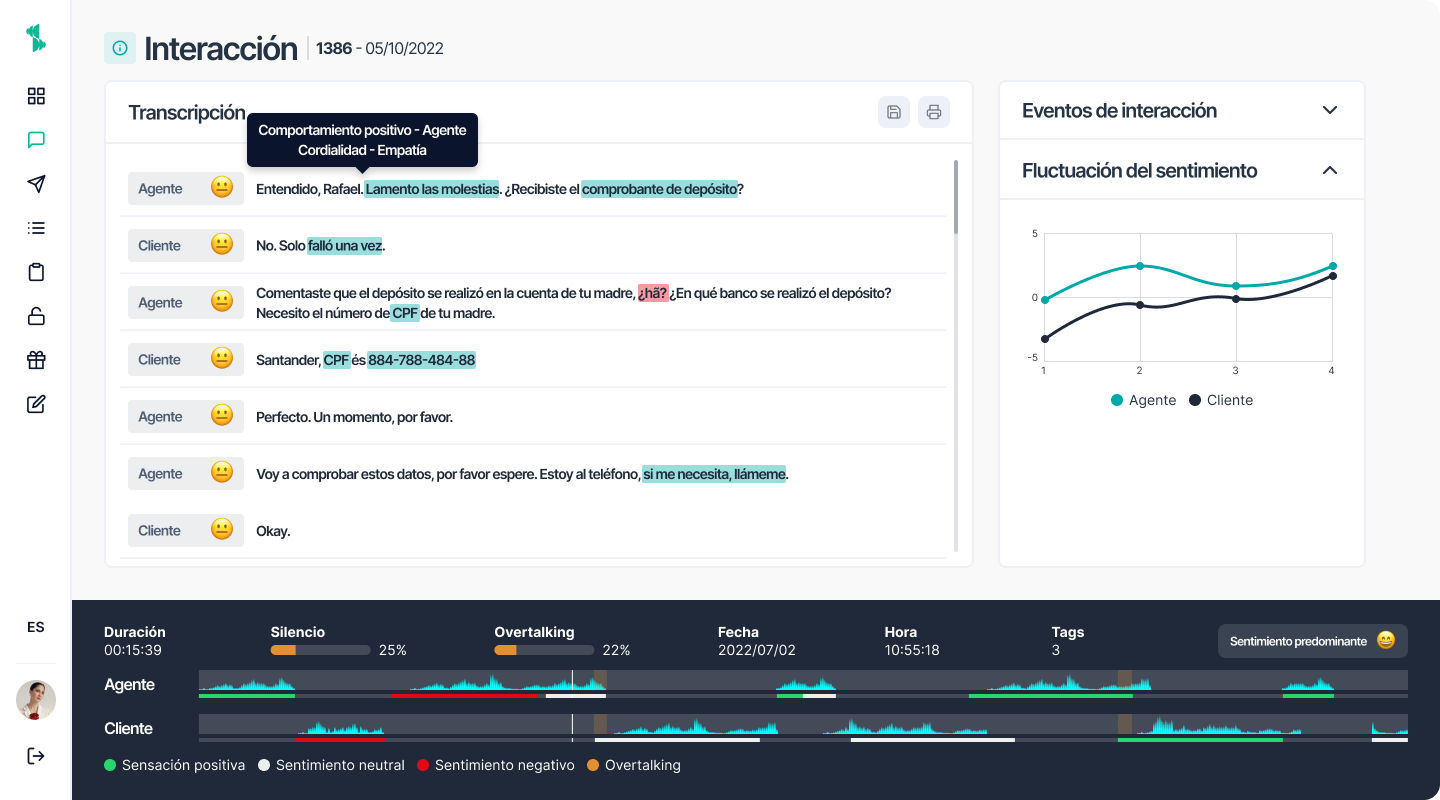Open the list view sidebar icon
This screenshot has height=800, width=1440.
pos(36,228)
